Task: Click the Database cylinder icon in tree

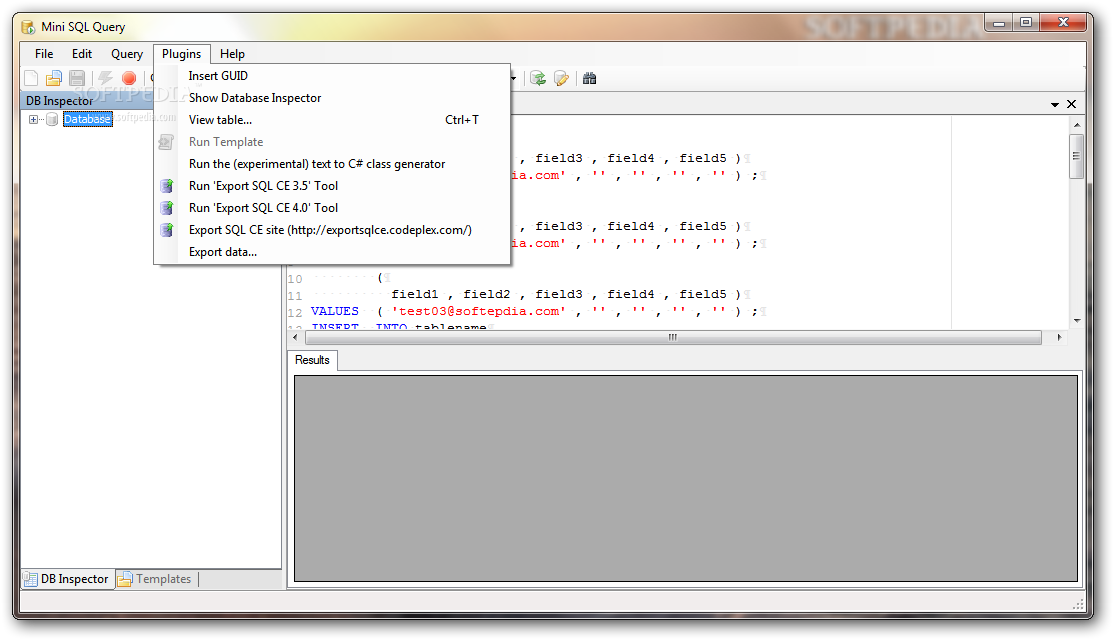Action: click(x=52, y=119)
